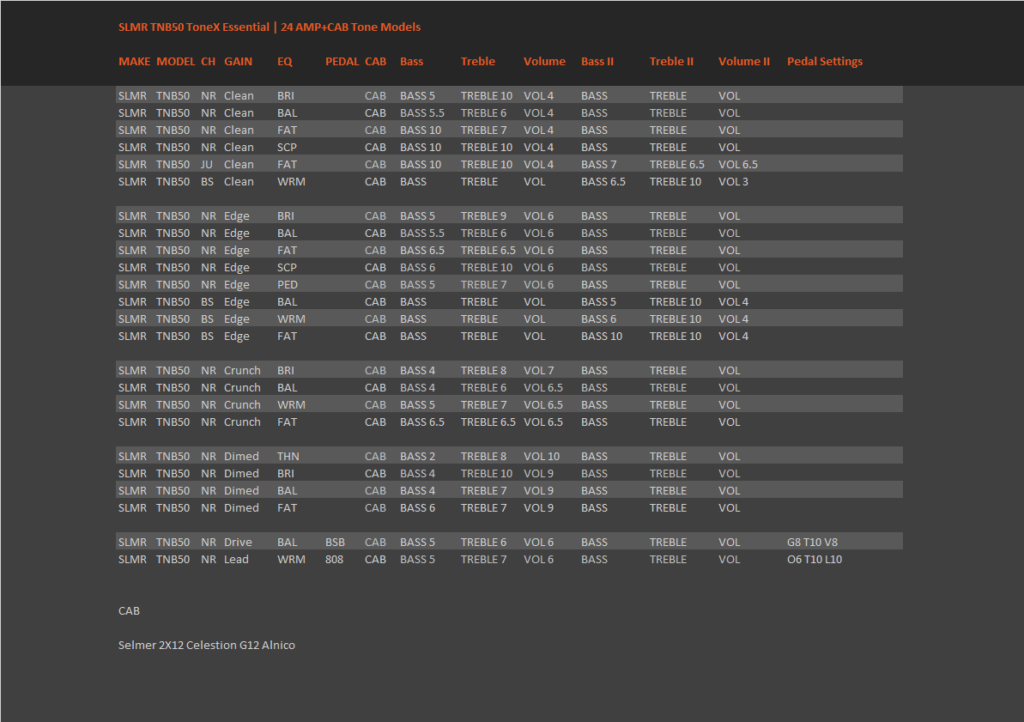The height and width of the screenshot is (722, 1024).
Task: Select BASS 10 in the BS Edge FAT row
Action: (601, 336)
